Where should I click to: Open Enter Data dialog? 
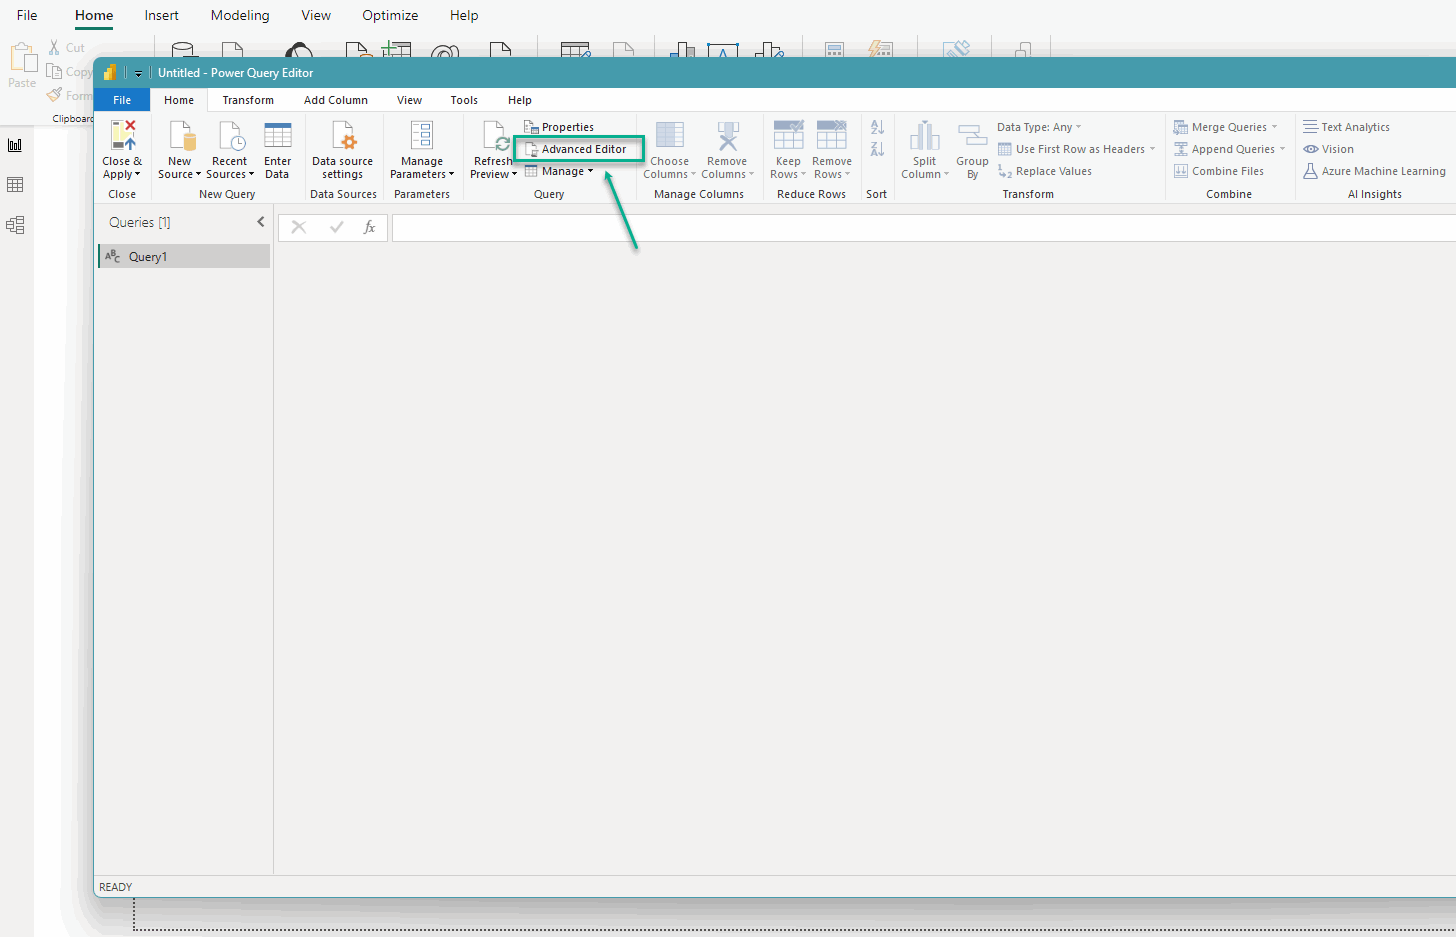click(x=277, y=148)
